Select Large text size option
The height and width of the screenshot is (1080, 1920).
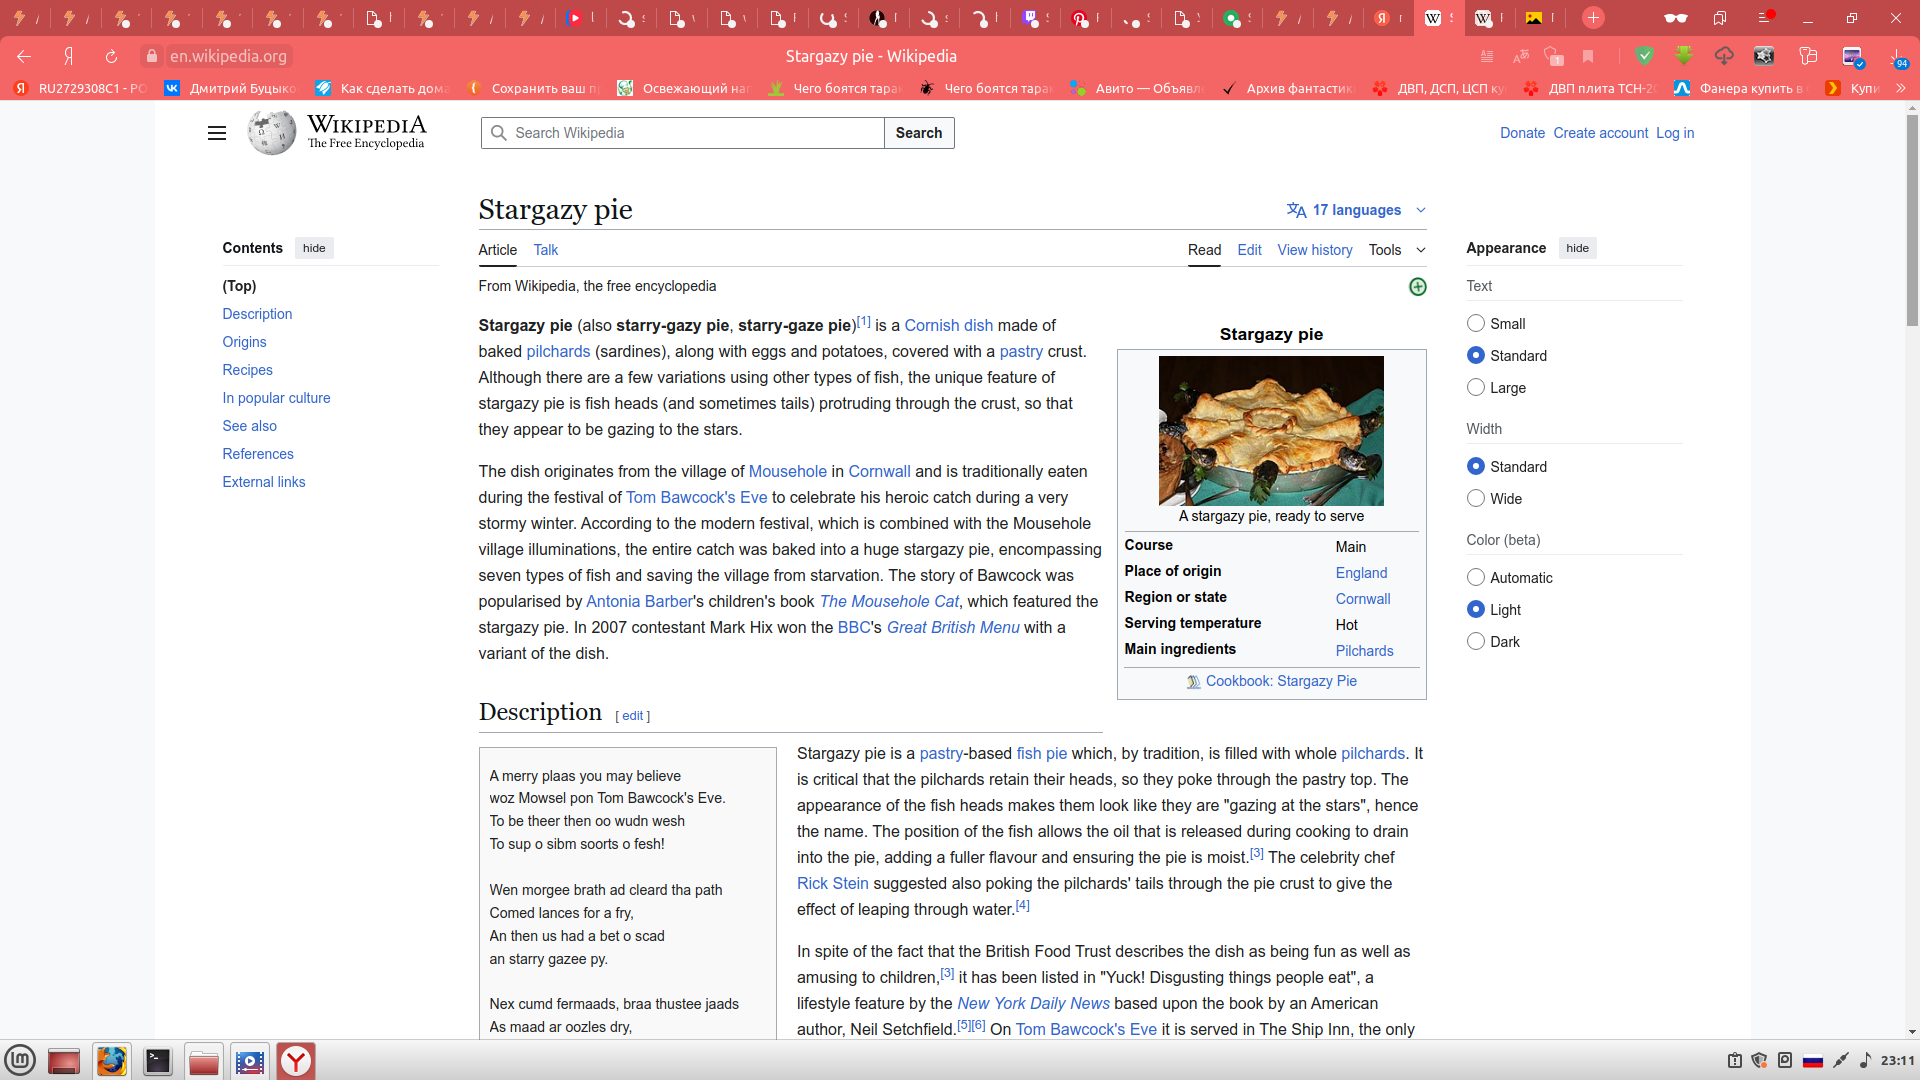[x=1475, y=387]
